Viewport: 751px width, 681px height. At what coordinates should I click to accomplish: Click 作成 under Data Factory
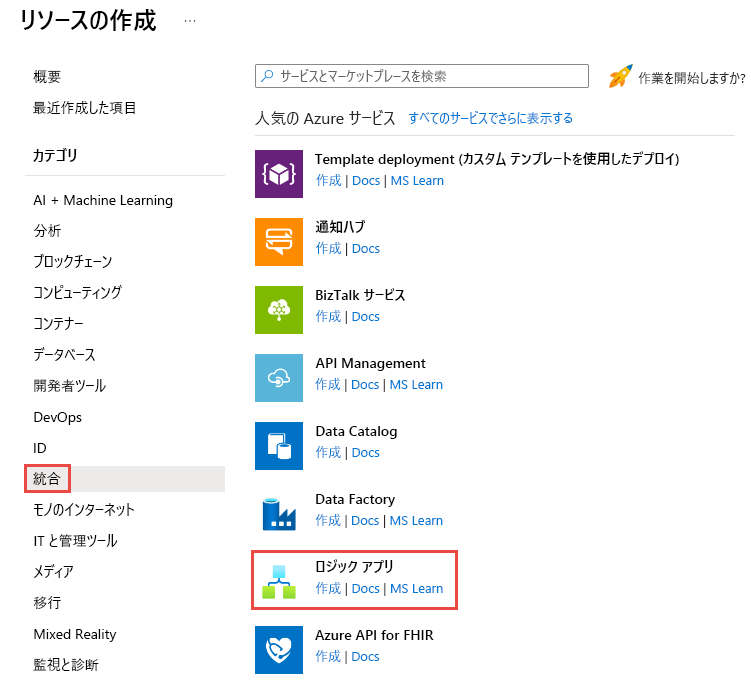(x=328, y=521)
